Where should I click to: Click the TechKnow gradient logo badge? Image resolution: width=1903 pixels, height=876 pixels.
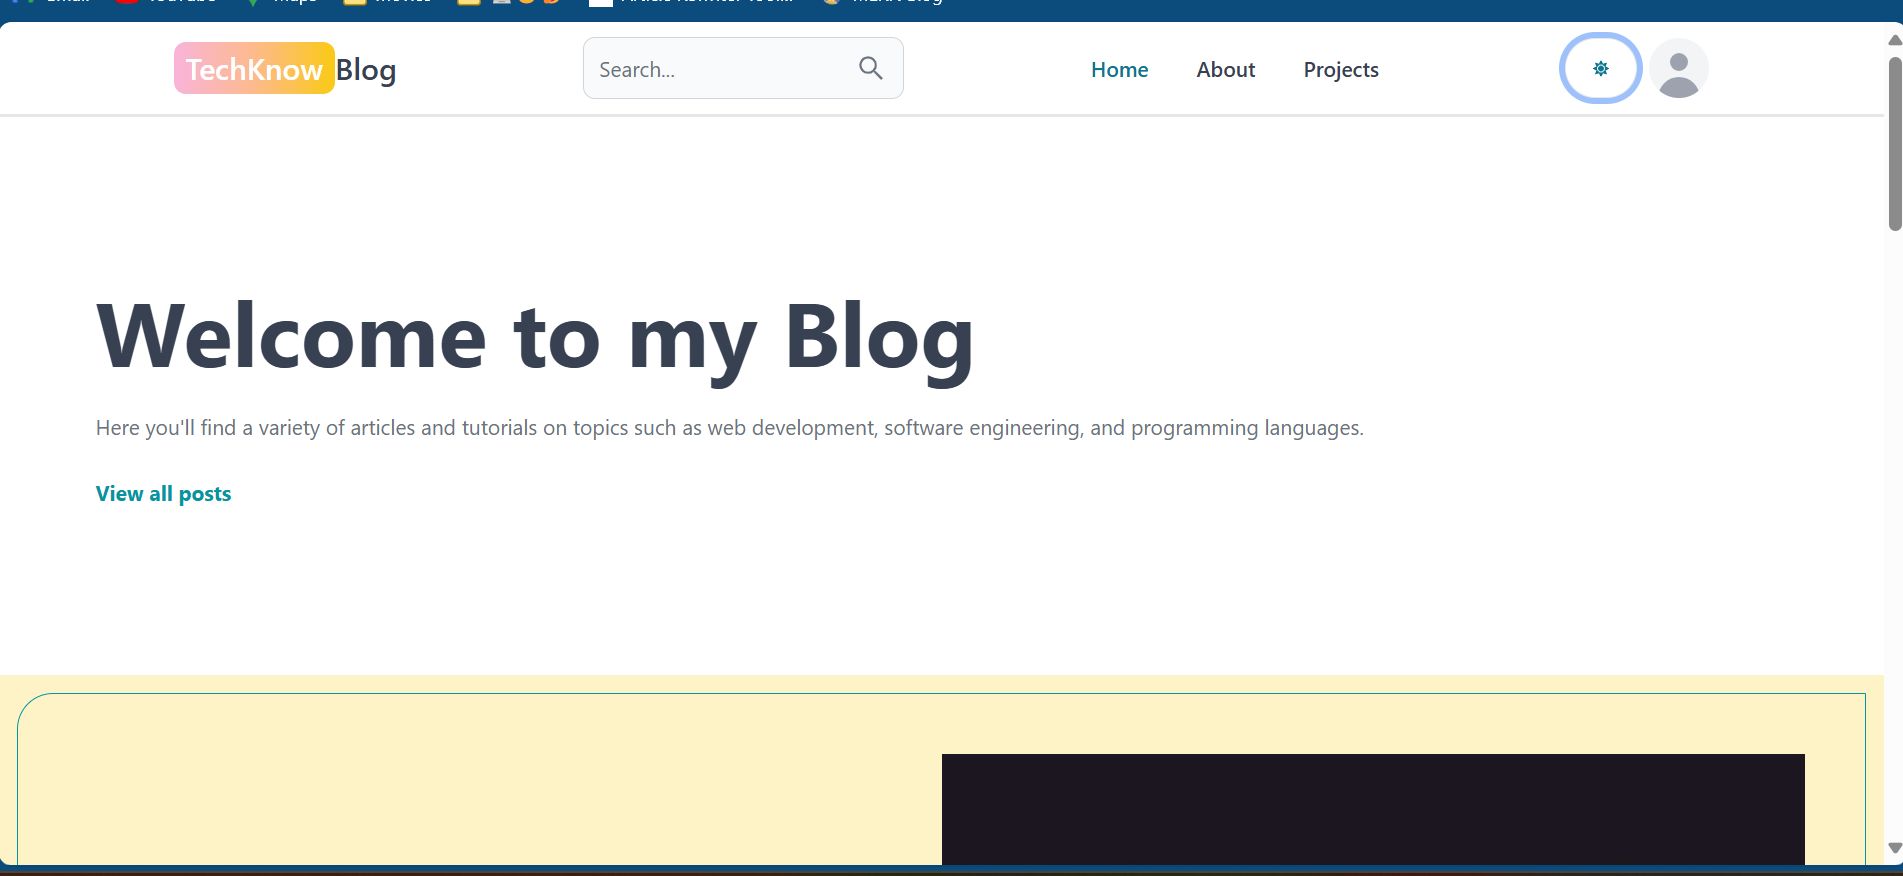point(254,69)
